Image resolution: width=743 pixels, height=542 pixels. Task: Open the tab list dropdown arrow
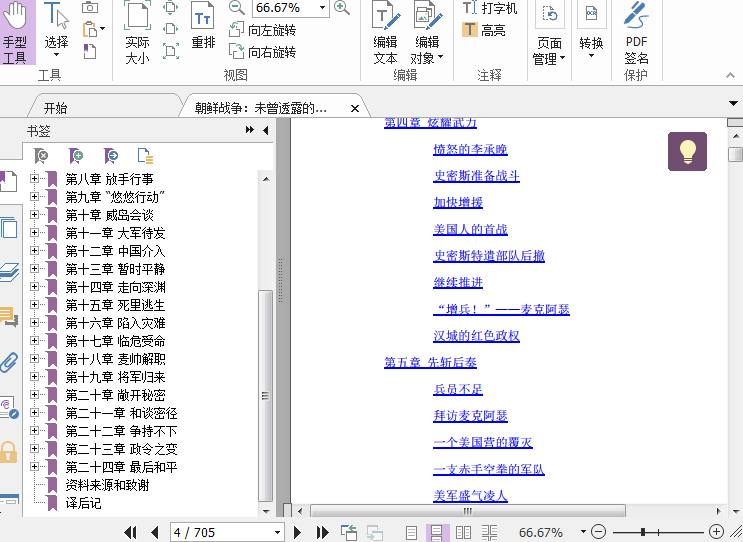(733, 103)
